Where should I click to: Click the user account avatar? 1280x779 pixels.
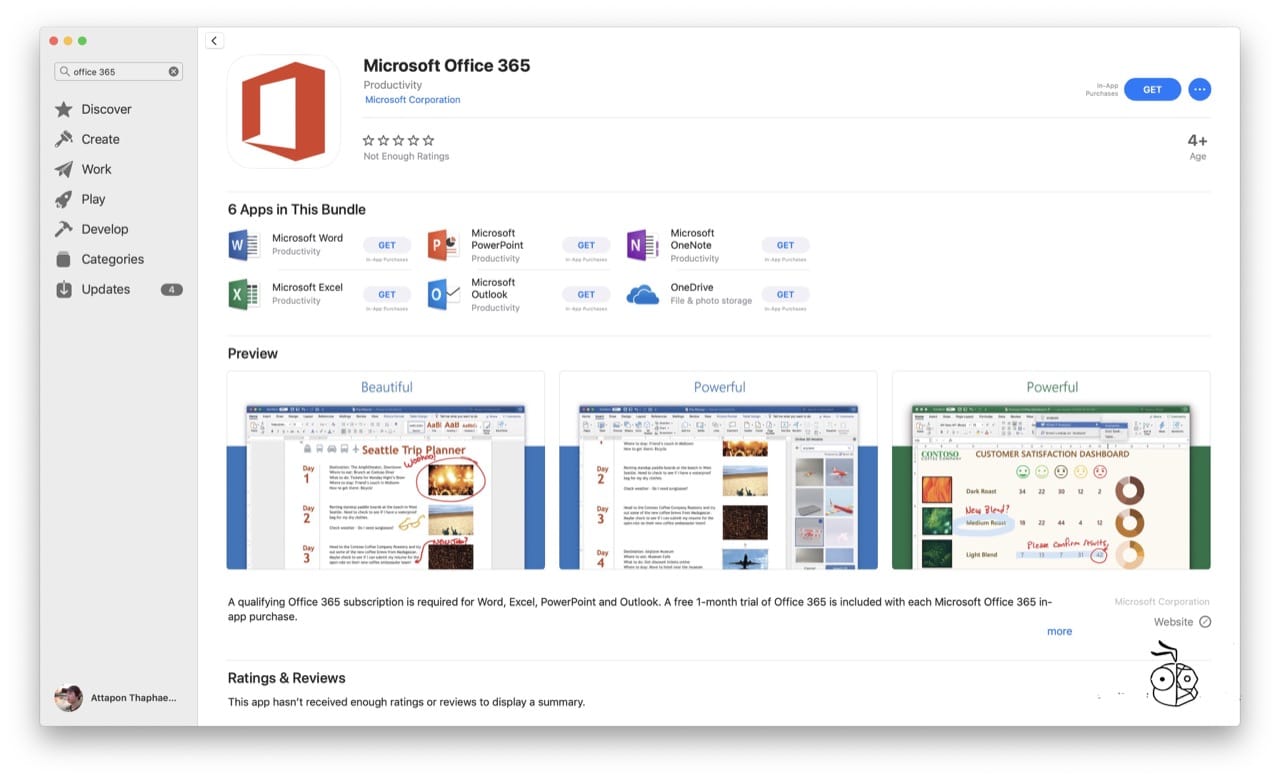point(68,698)
